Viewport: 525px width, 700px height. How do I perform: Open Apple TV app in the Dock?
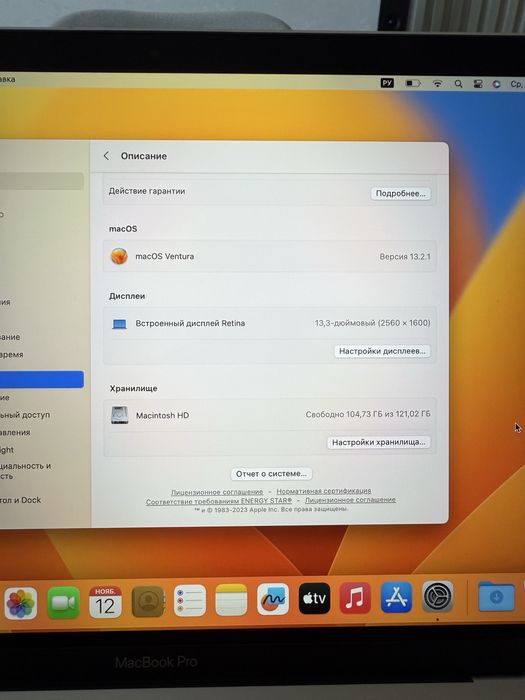click(x=314, y=598)
